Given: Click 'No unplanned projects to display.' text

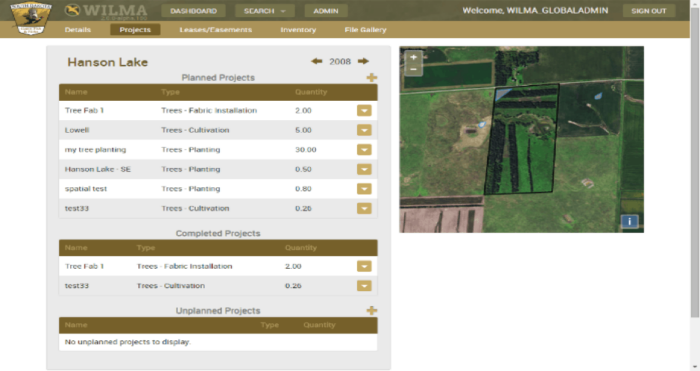Looking at the screenshot, I should [x=128, y=342].
